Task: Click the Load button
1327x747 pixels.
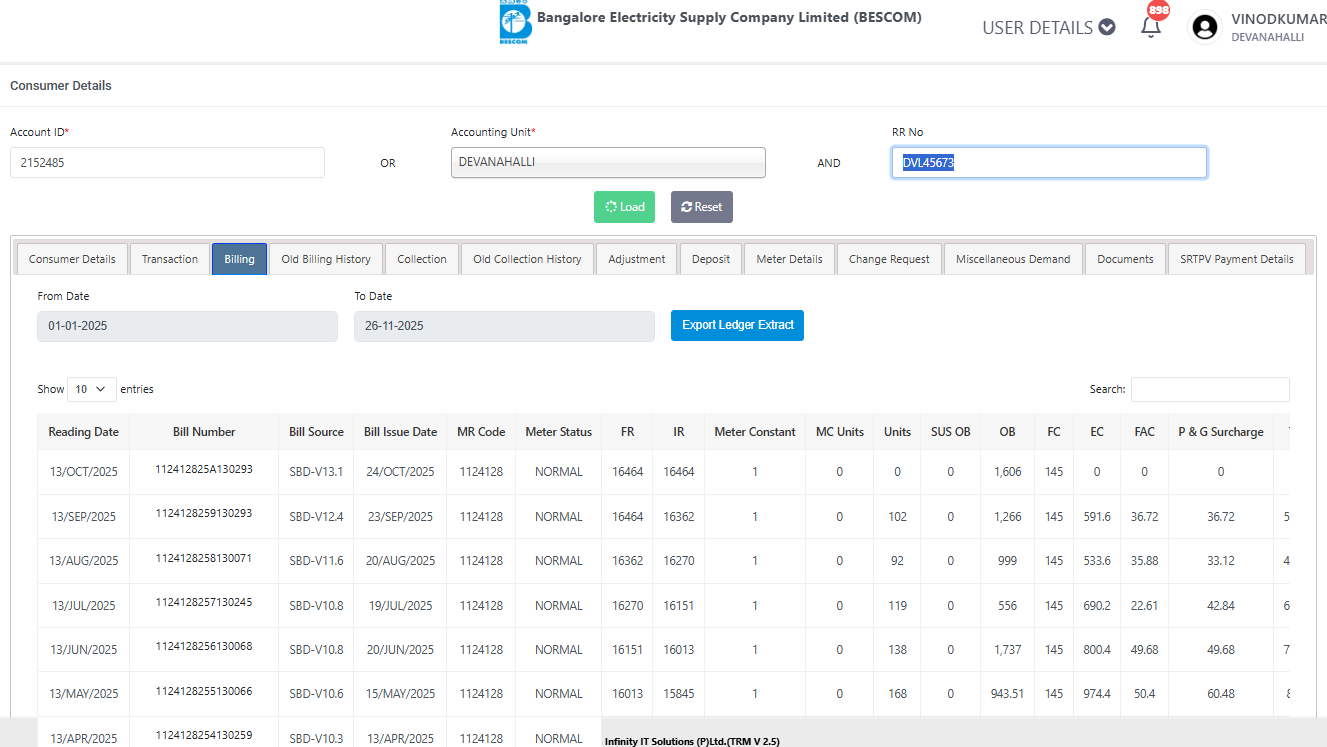Action: (x=624, y=207)
